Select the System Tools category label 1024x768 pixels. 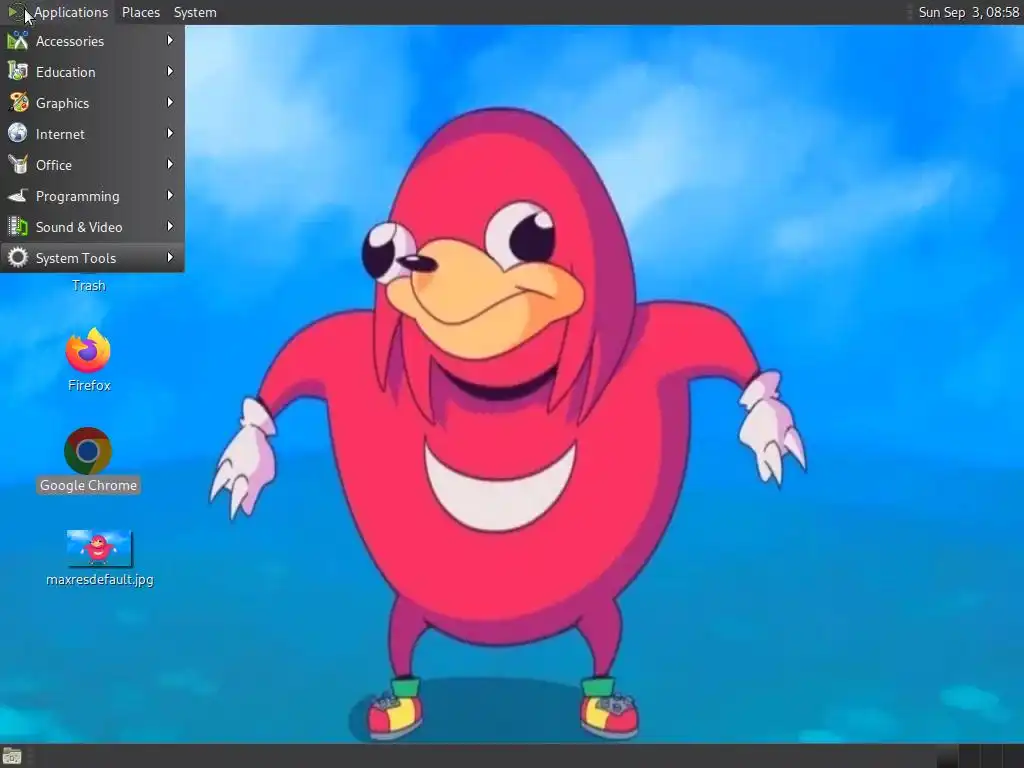point(76,258)
